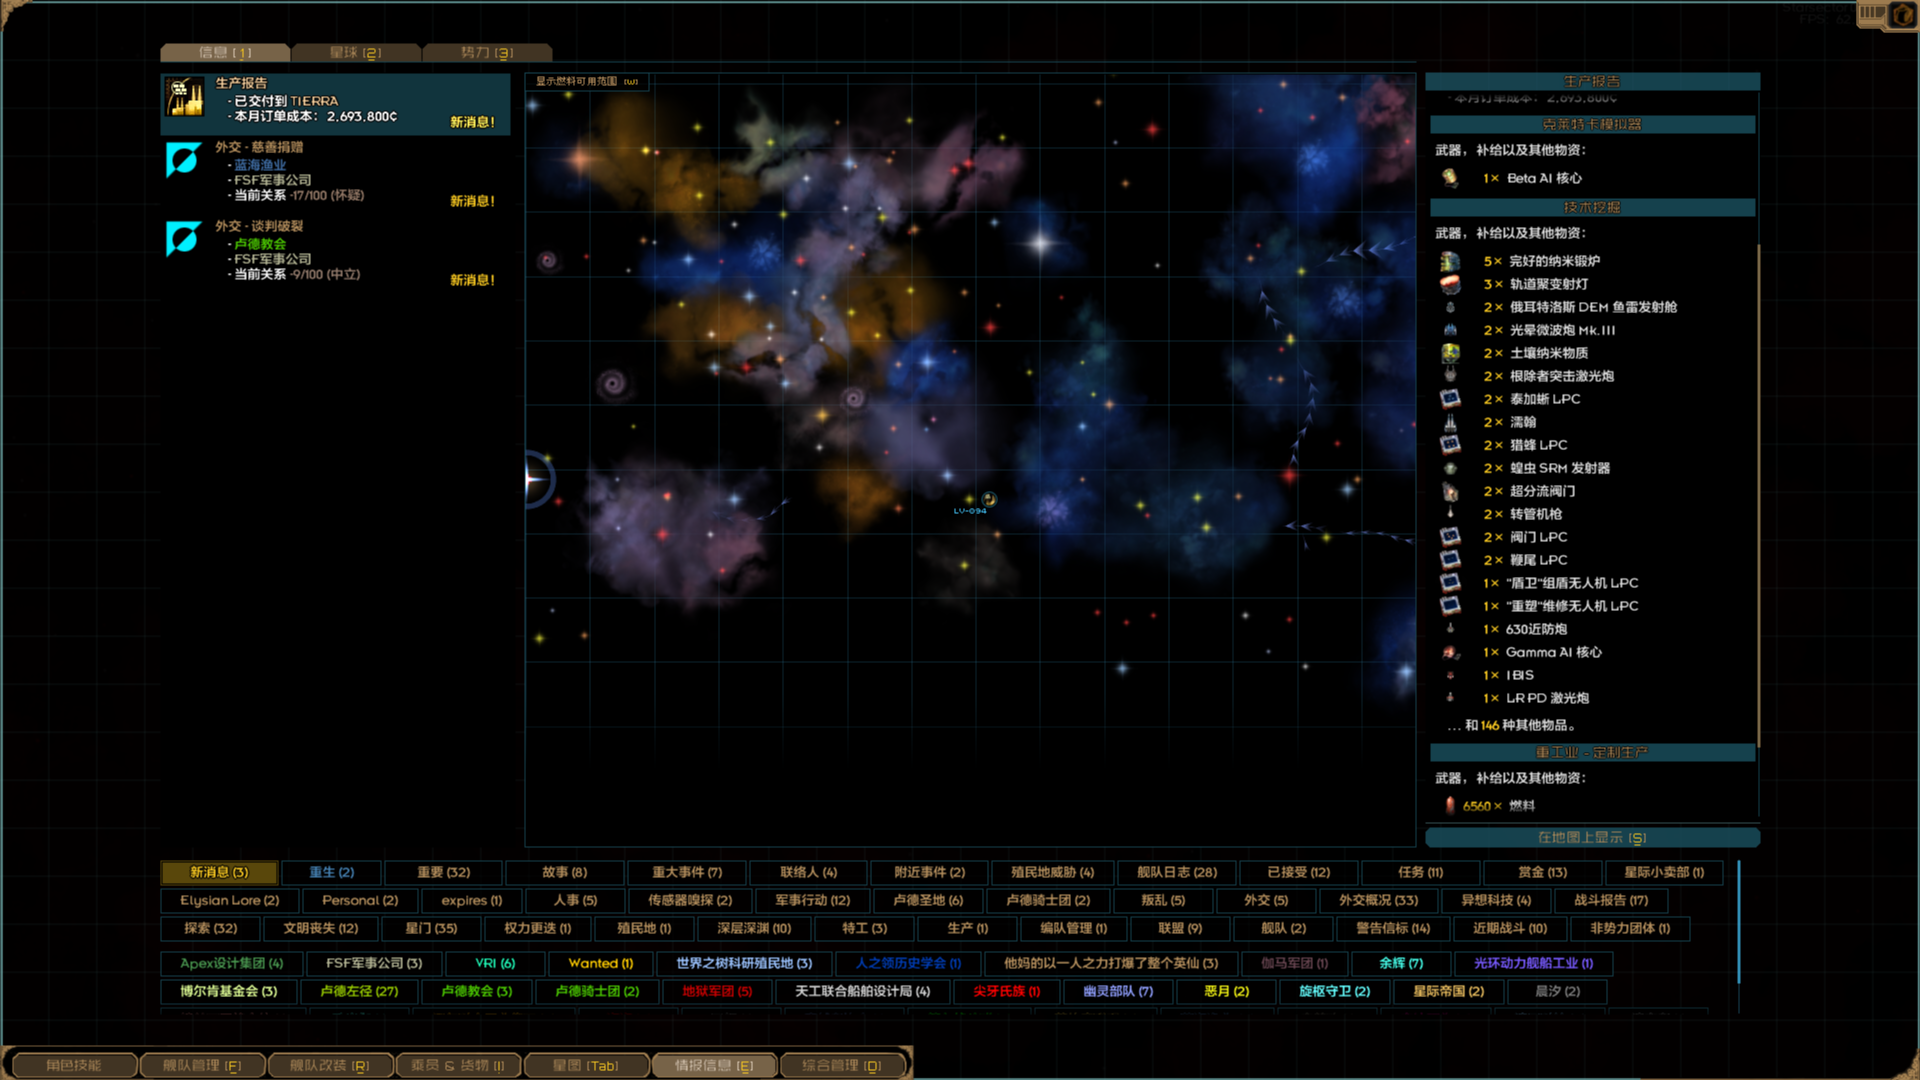The image size is (1920, 1080).
Task: Open the 舰队管理 [F] bottom tab
Action: tap(202, 1065)
